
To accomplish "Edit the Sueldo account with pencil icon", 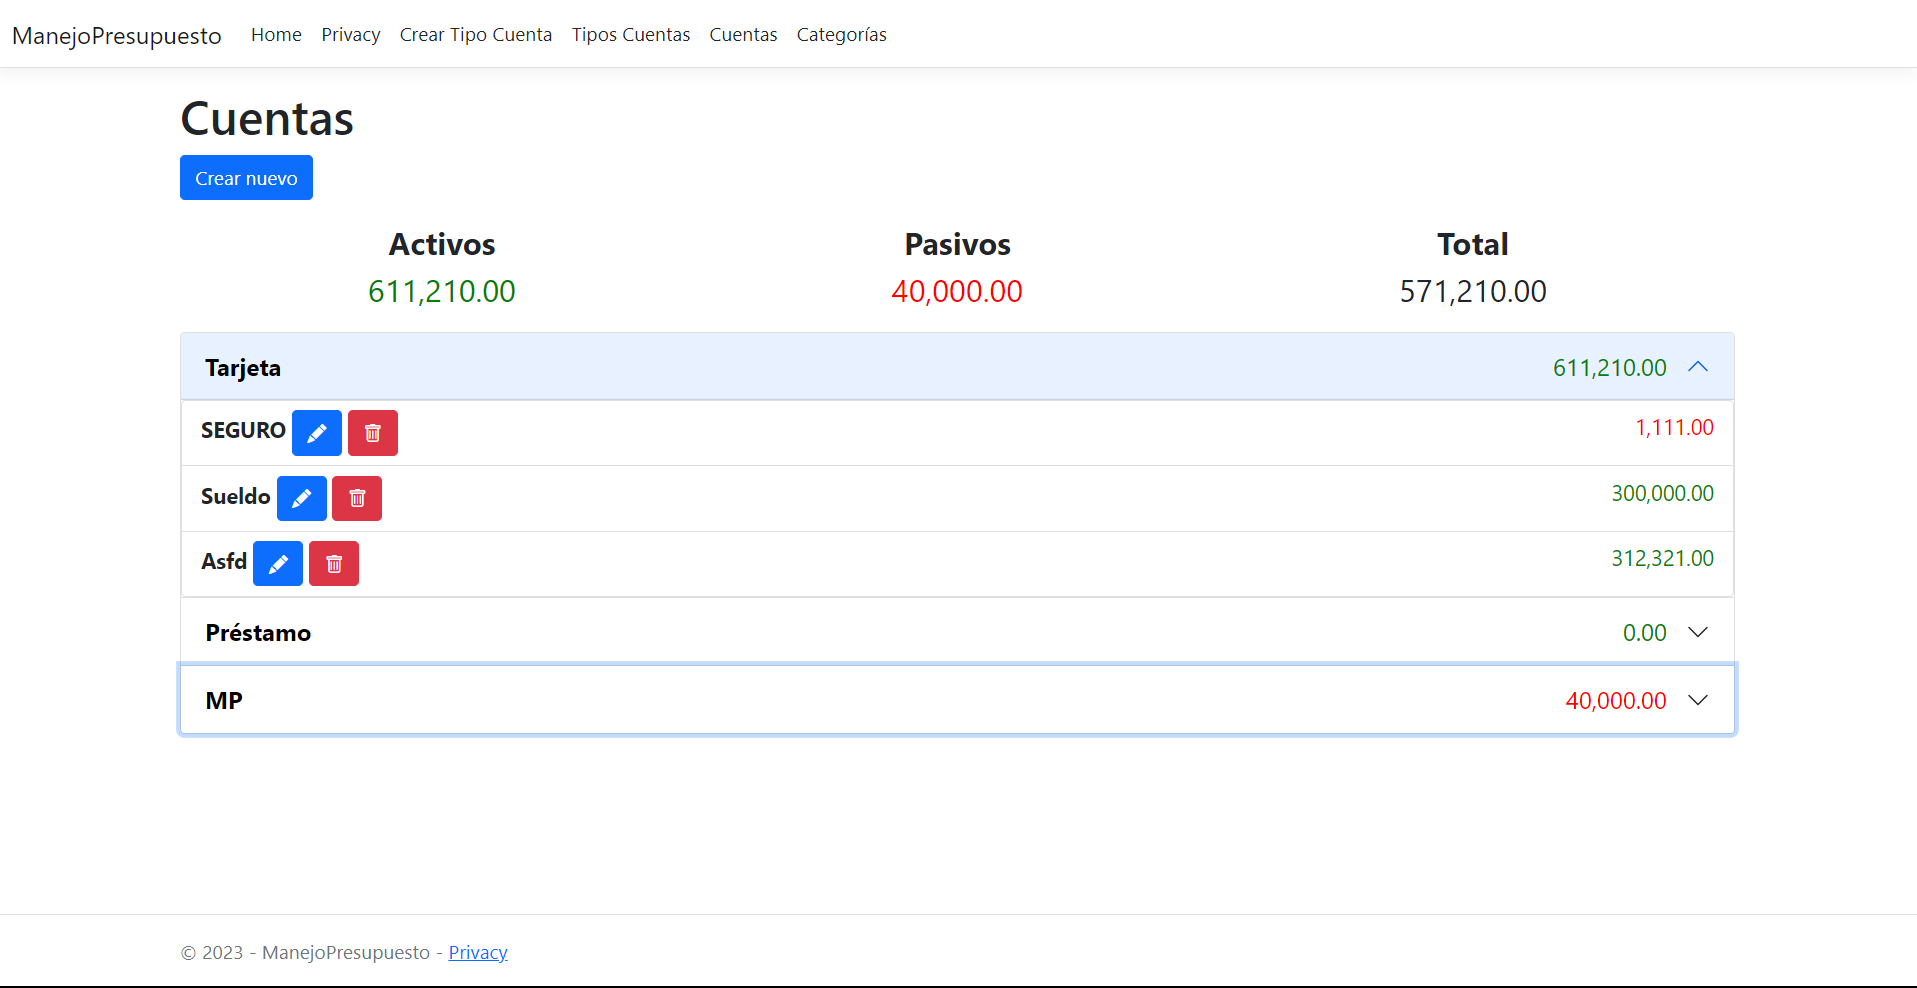I will tap(302, 498).
